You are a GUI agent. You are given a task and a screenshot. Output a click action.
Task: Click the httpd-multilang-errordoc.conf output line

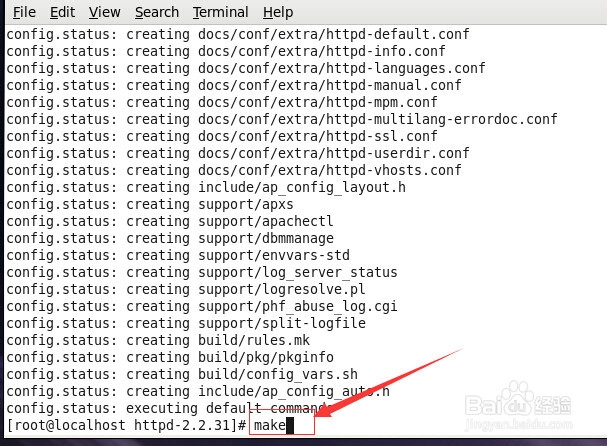point(281,119)
